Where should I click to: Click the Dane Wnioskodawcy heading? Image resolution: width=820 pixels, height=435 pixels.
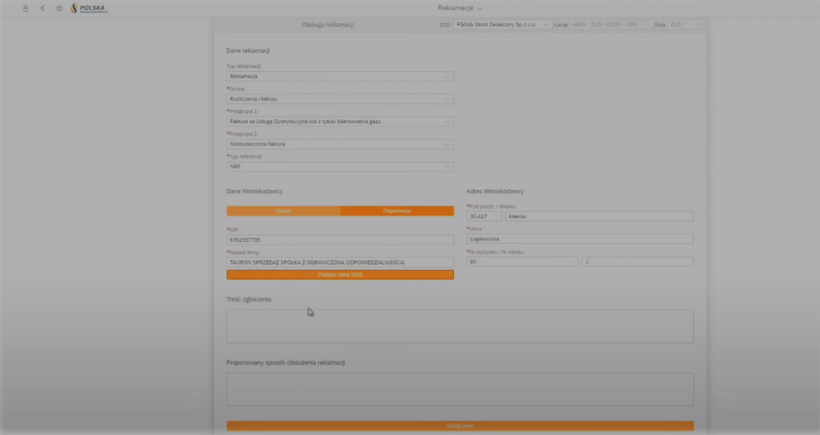point(254,191)
